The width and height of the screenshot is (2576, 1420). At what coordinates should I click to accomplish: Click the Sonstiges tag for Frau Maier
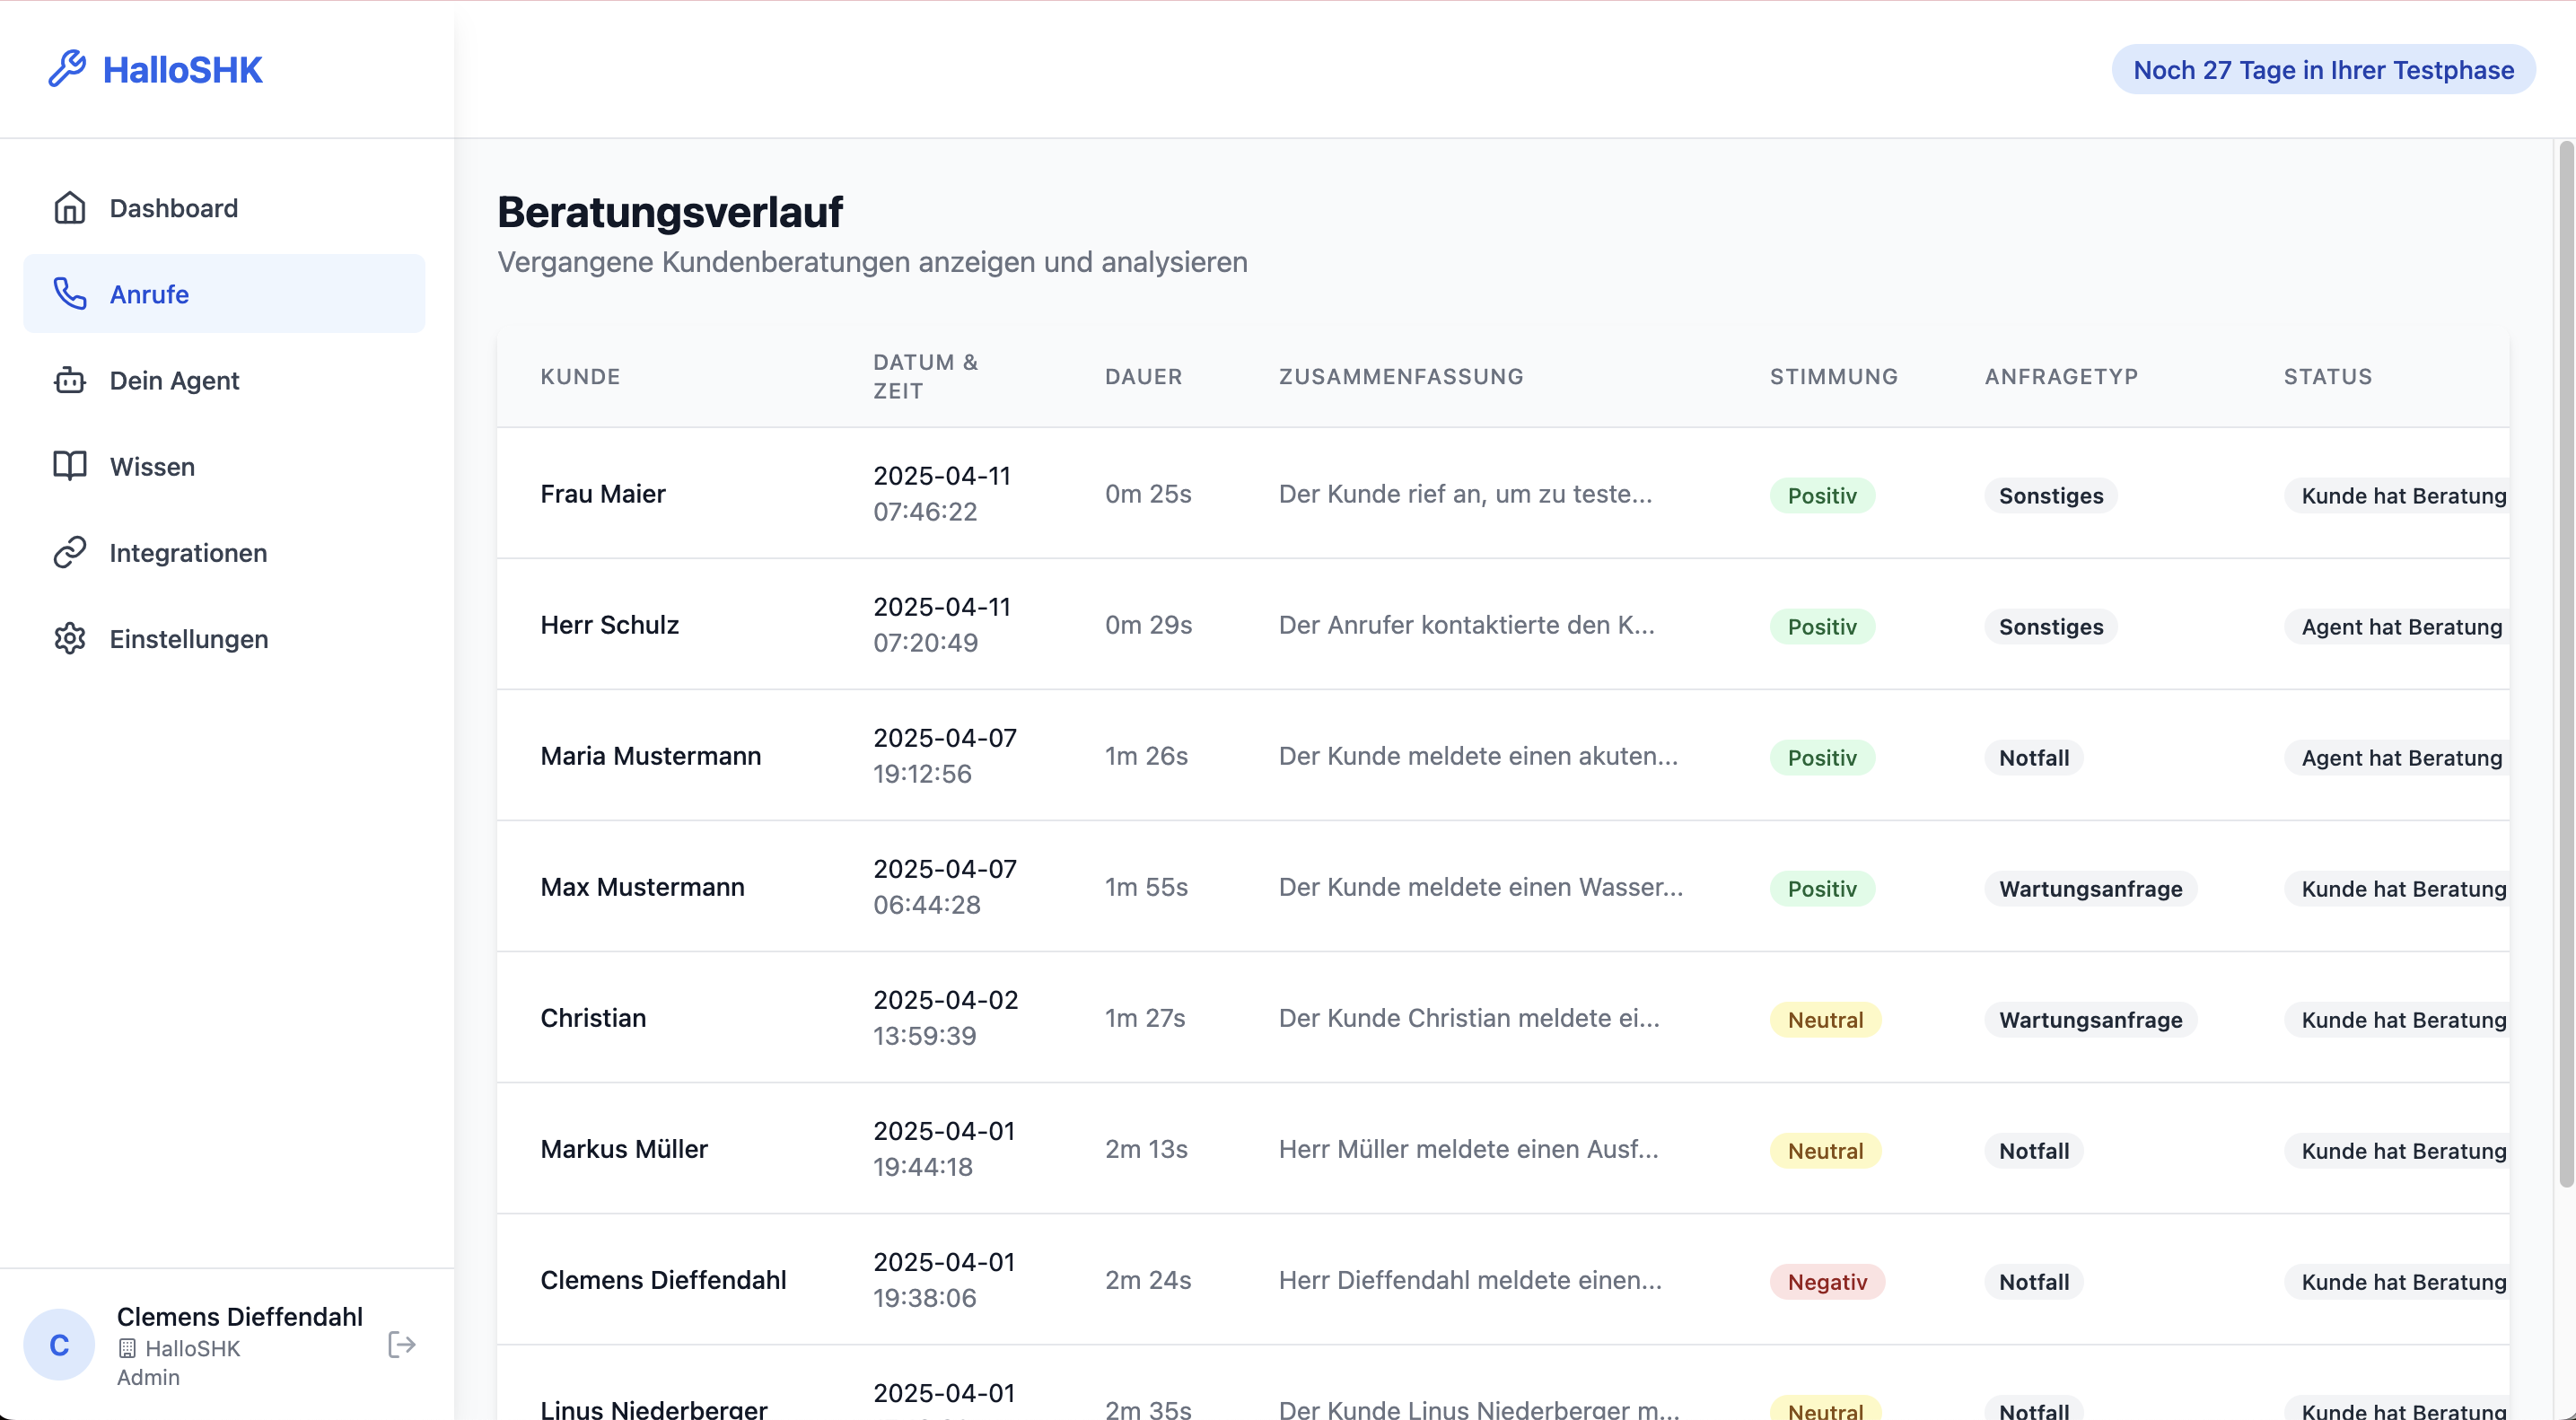tap(2051, 495)
